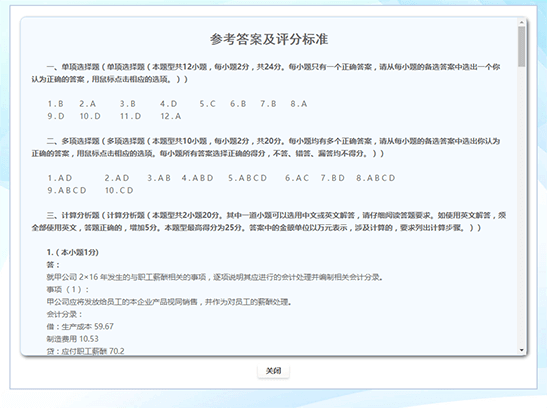Click single-choice answer 5.C
547x408 pixels.
[207, 104]
